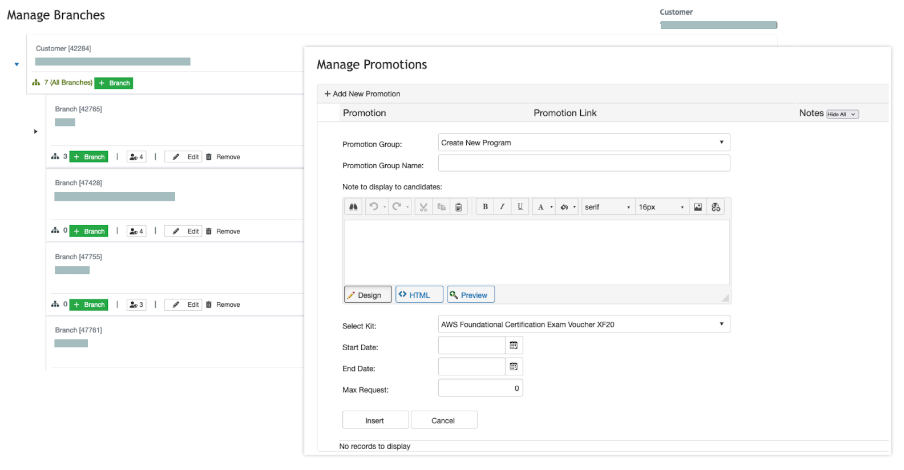Open users count for Branch [47428]

click(x=136, y=231)
